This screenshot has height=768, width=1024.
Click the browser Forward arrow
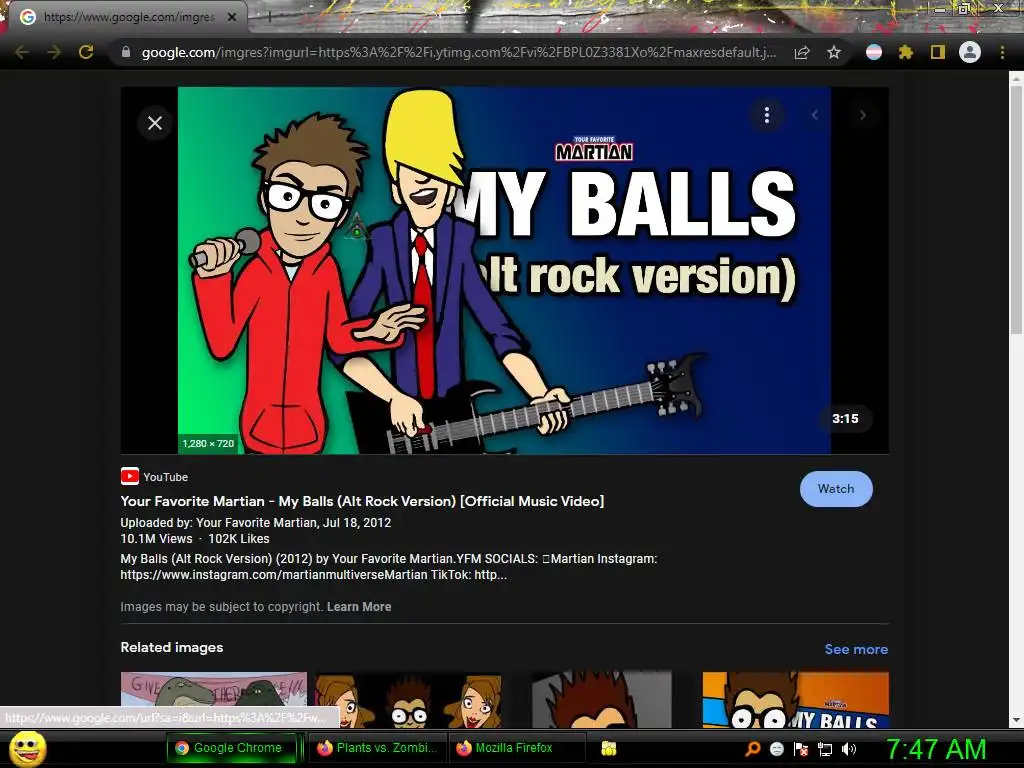[x=54, y=52]
